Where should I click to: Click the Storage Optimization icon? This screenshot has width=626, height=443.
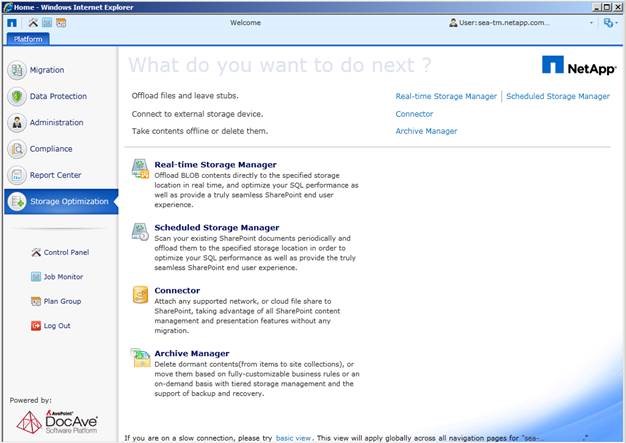point(17,201)
